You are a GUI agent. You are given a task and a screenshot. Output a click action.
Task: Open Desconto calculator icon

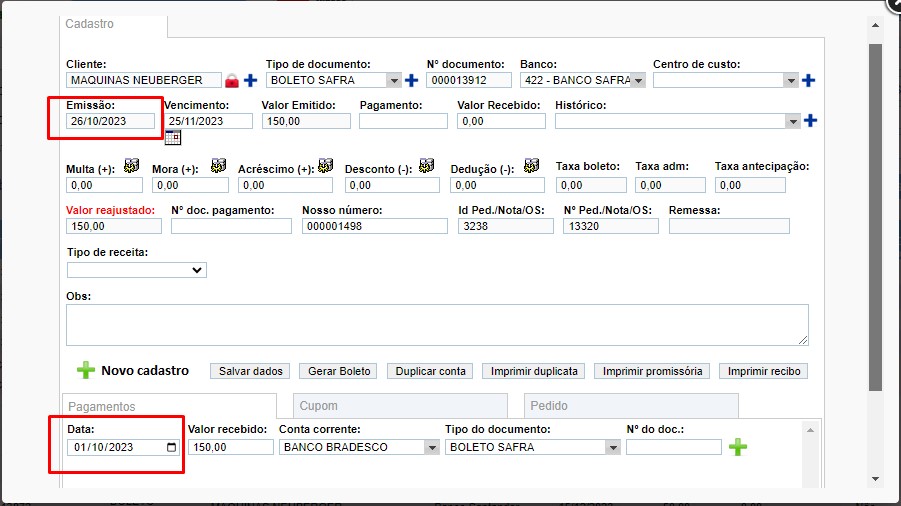426,166
